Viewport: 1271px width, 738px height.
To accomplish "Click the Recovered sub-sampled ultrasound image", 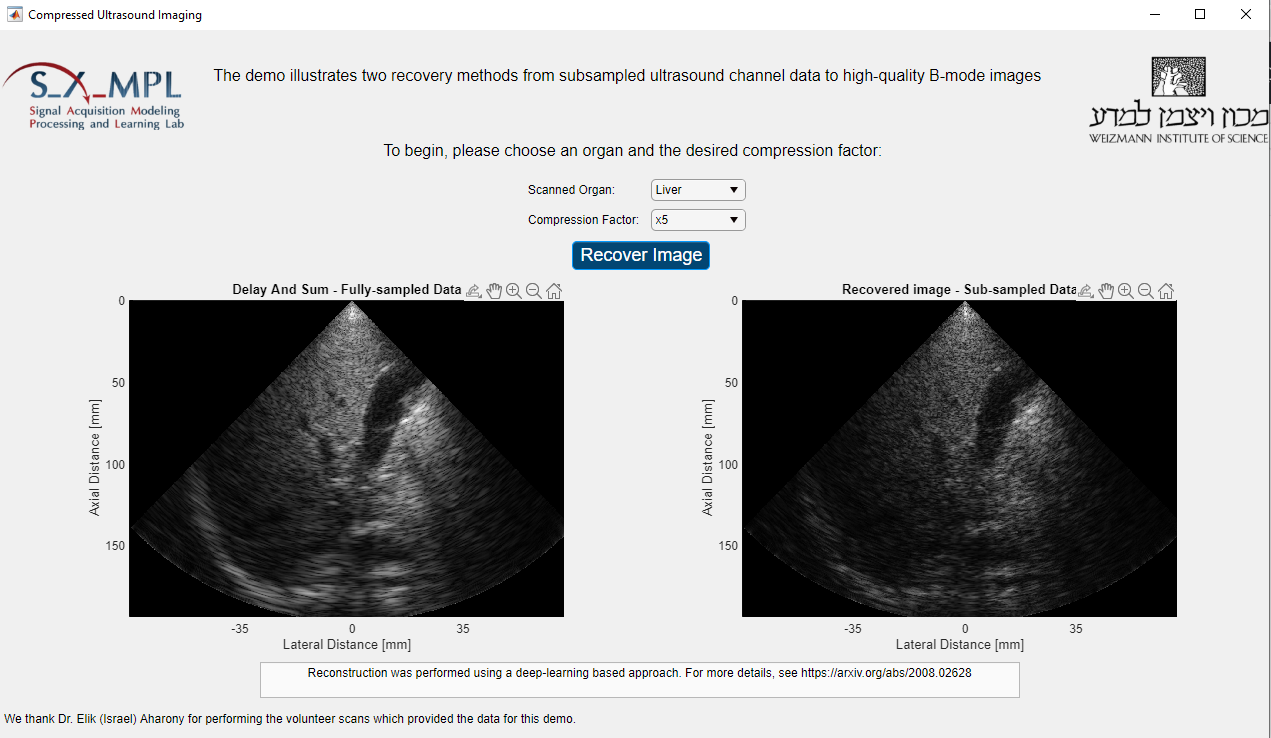I will click(x=959, y=458).
